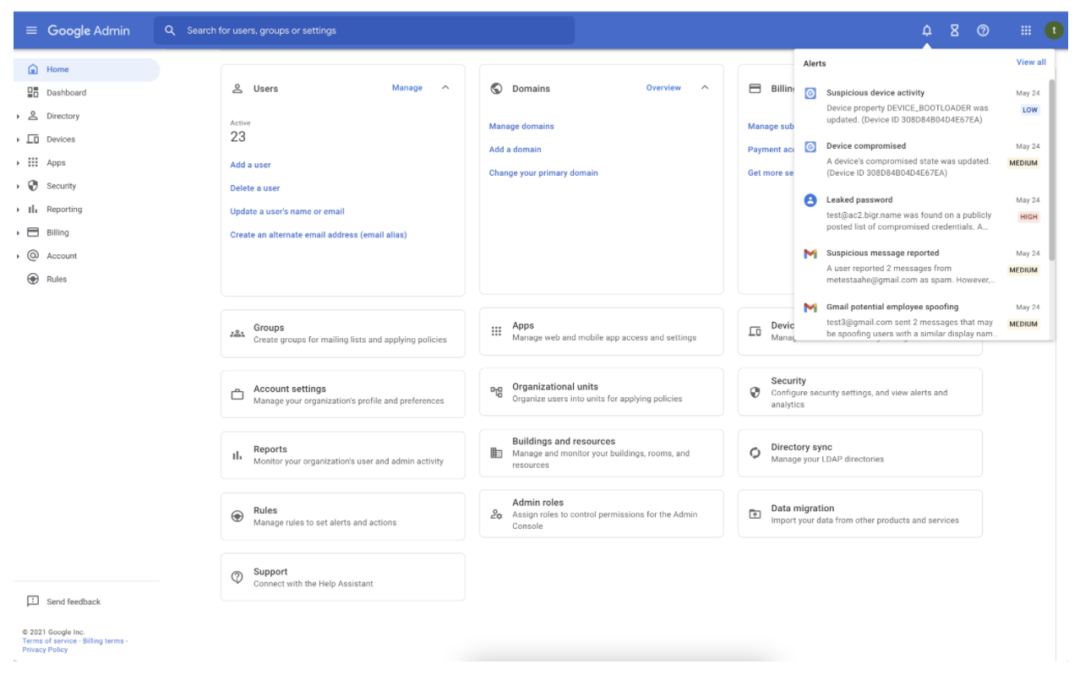The image size is (1080, 675).
Task: Click the Directory person icon in sidebar
Action: pyautogui.click(x=32, y=116)
